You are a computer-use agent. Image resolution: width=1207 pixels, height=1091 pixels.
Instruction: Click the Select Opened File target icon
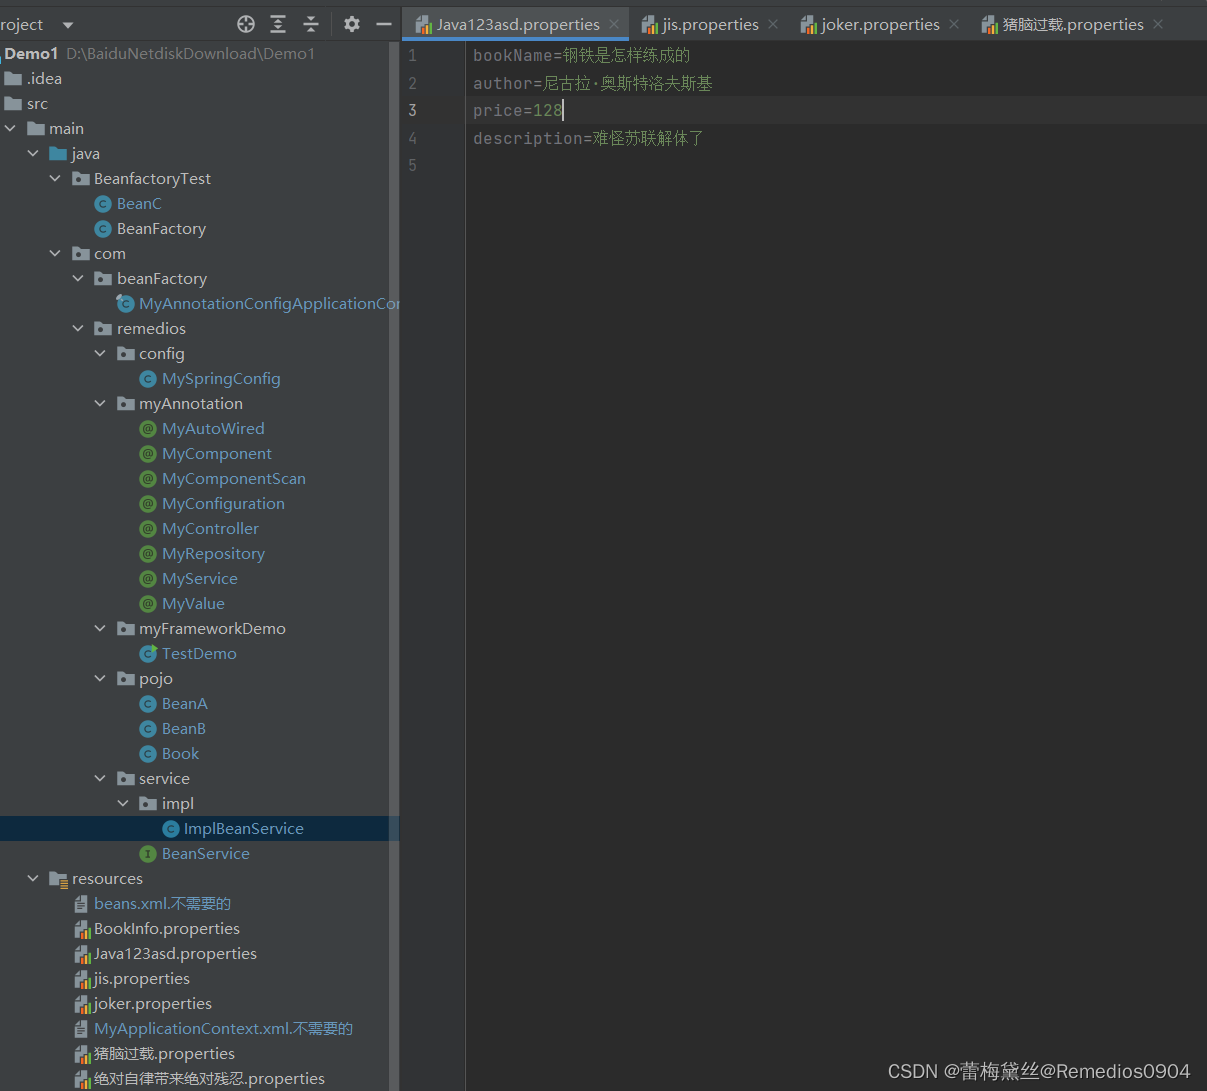pos(246,24)
